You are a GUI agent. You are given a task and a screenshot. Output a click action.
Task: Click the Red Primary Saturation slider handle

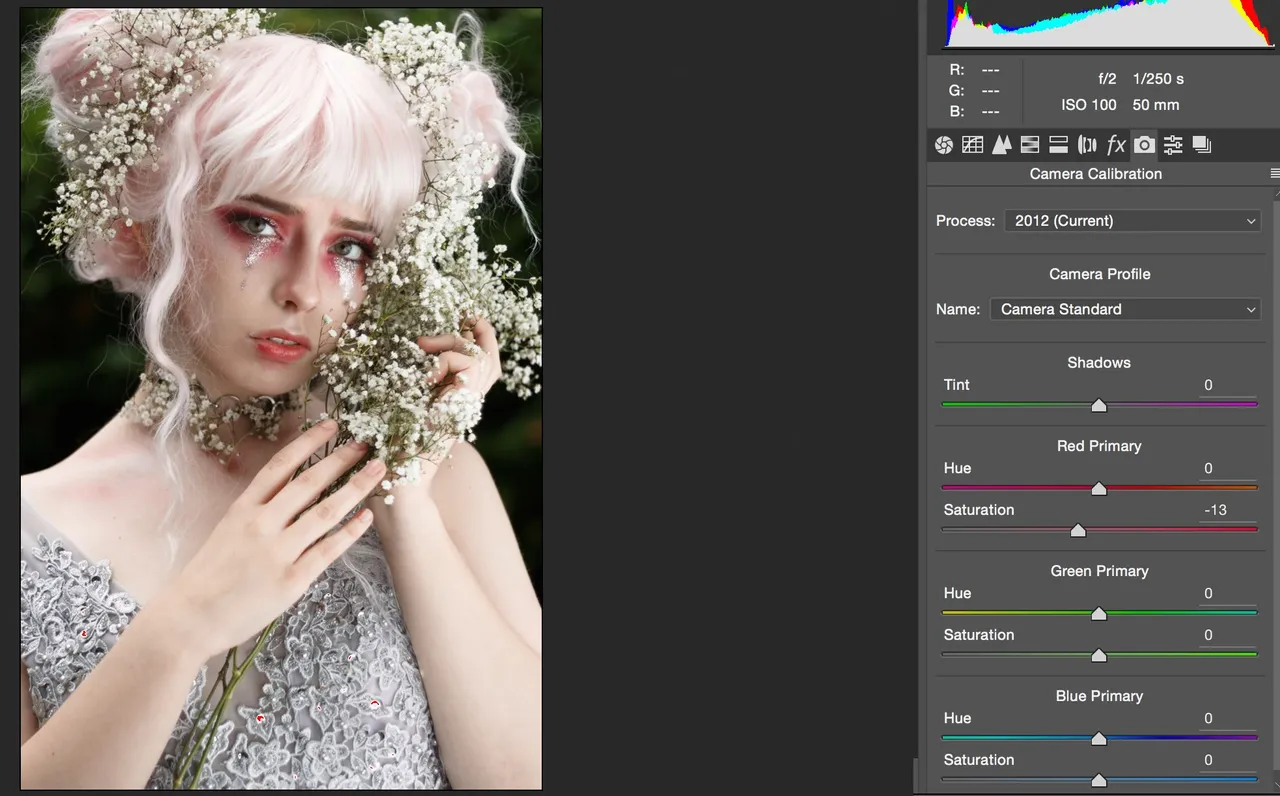tap(1078, 530)
